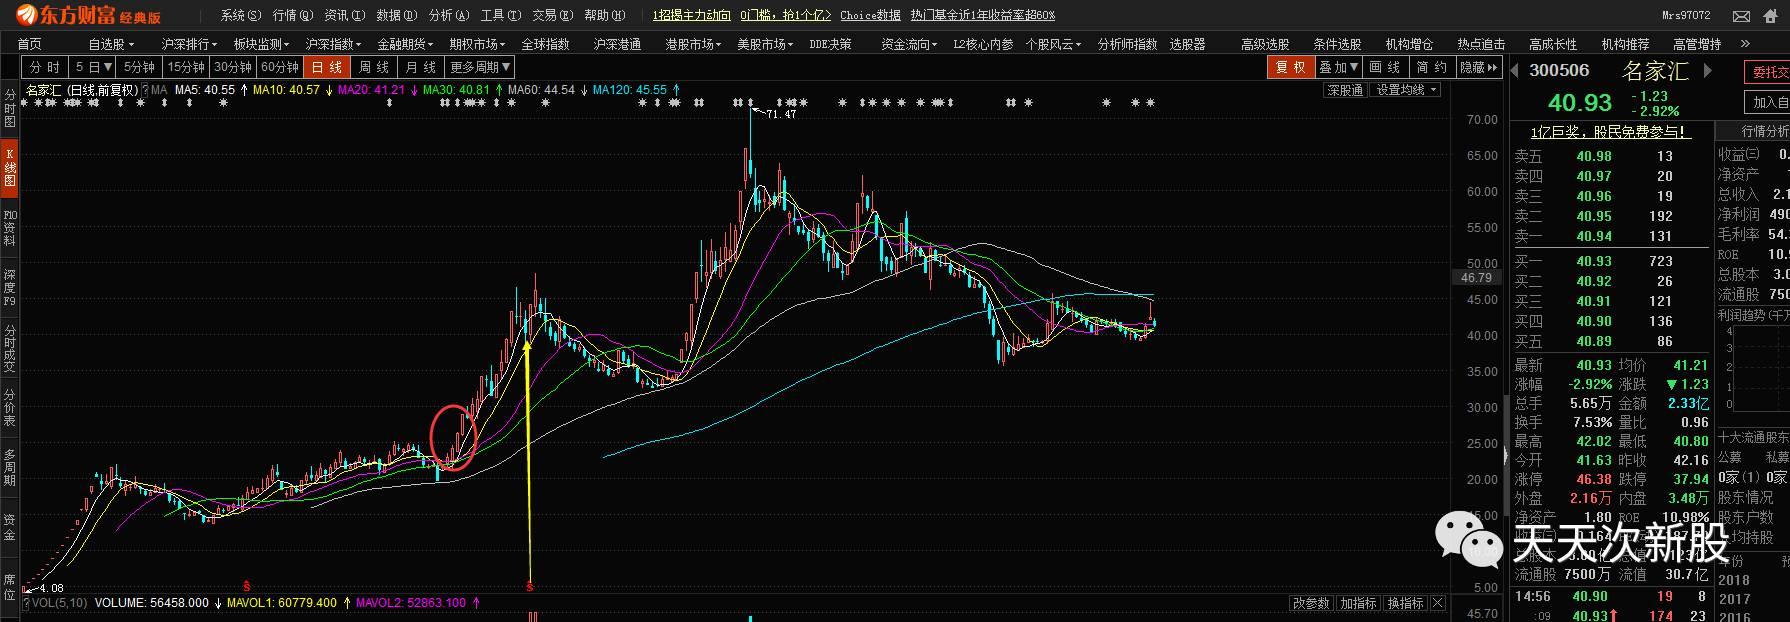Click the help question mark beside 前复权

click(x=145, y=90)
